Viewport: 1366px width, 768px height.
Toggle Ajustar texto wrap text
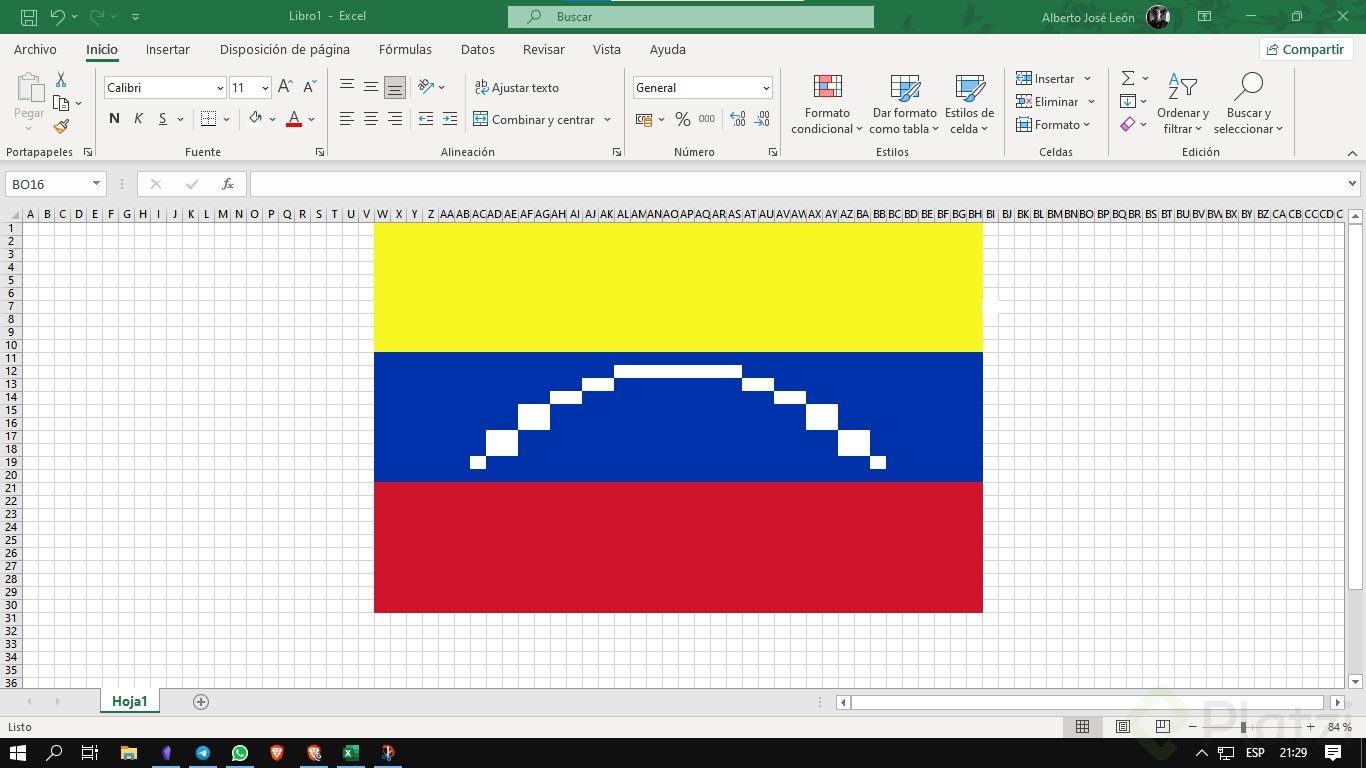tap(517, 88)
